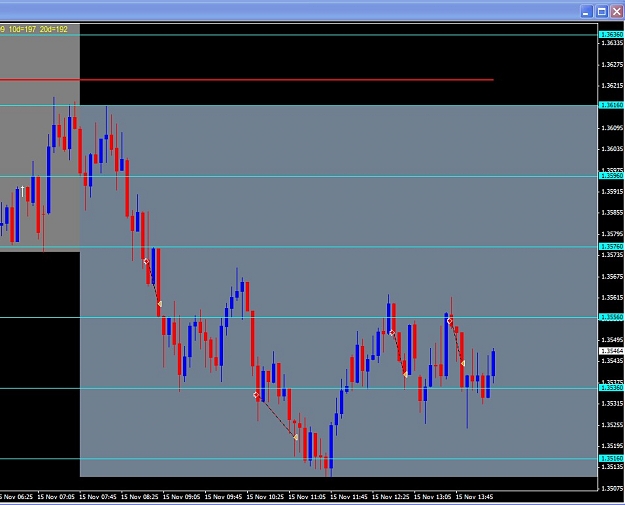Select the cyan level line at 1.35760
The width and height of the screenshot is (625, 505).
[299, 247]
